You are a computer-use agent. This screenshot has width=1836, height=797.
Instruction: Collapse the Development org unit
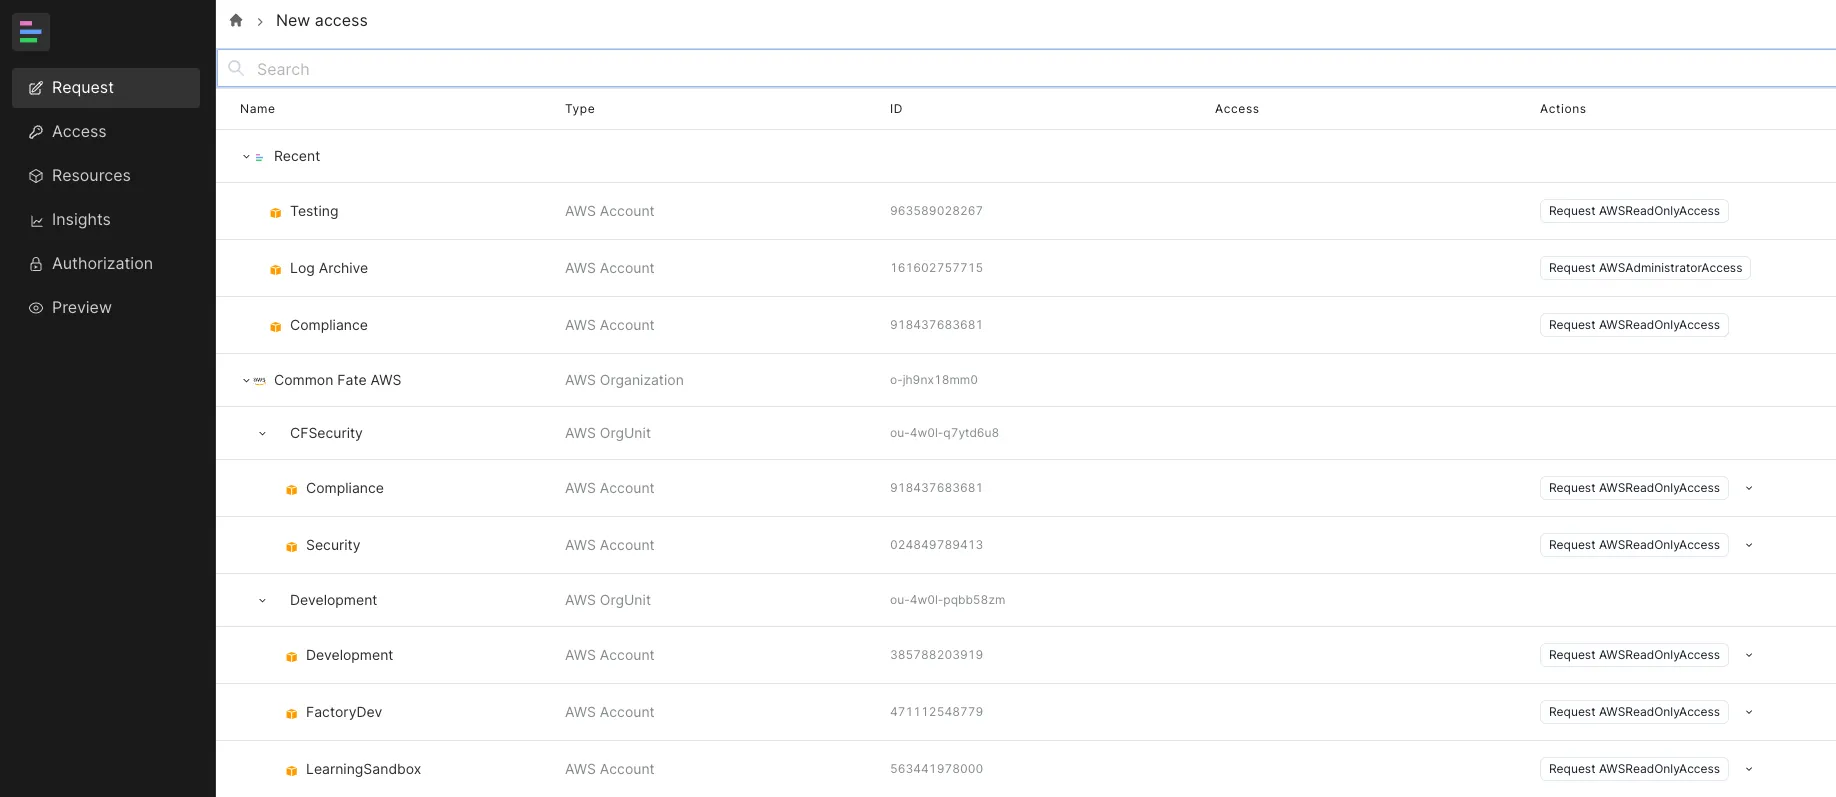(x=262, y=601)
